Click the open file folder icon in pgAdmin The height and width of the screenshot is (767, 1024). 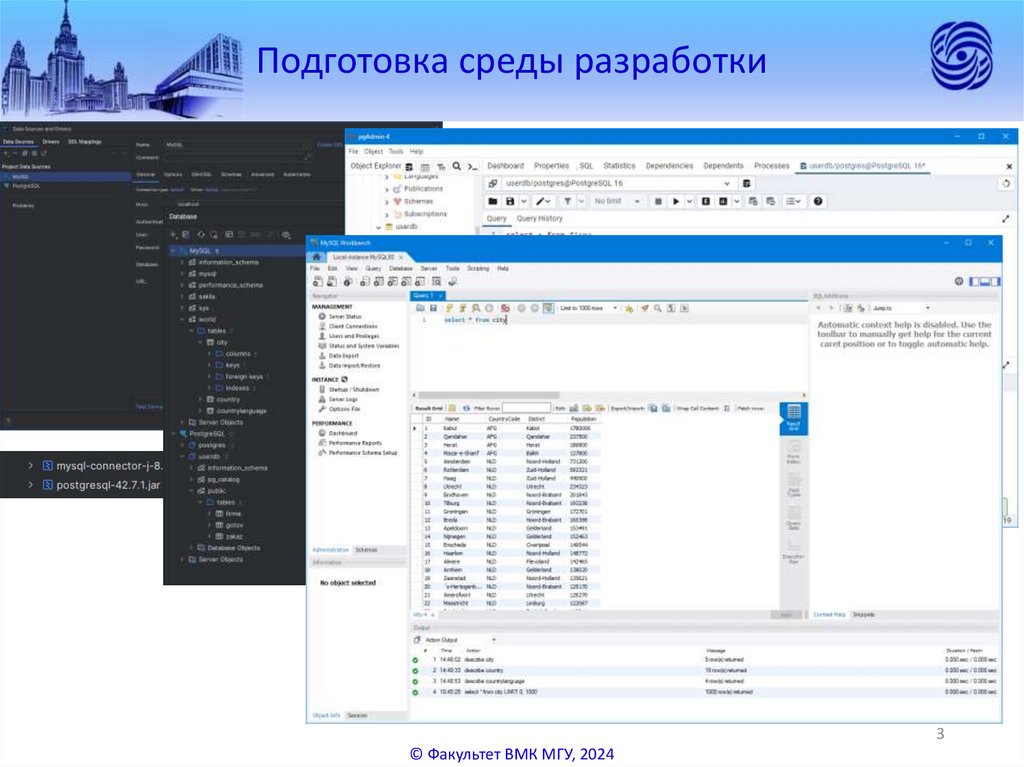click(493, 201)
